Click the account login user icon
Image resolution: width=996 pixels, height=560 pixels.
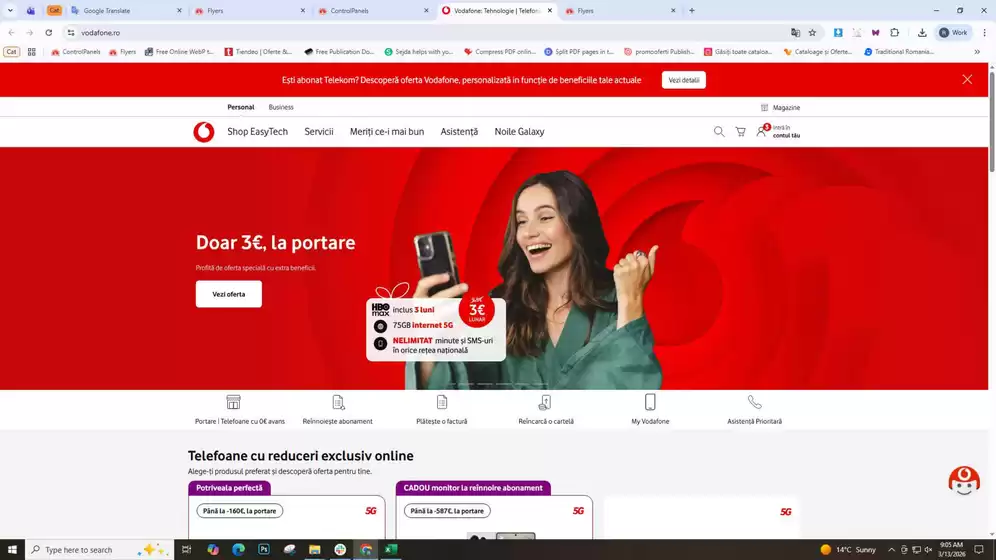click(761, 131)
